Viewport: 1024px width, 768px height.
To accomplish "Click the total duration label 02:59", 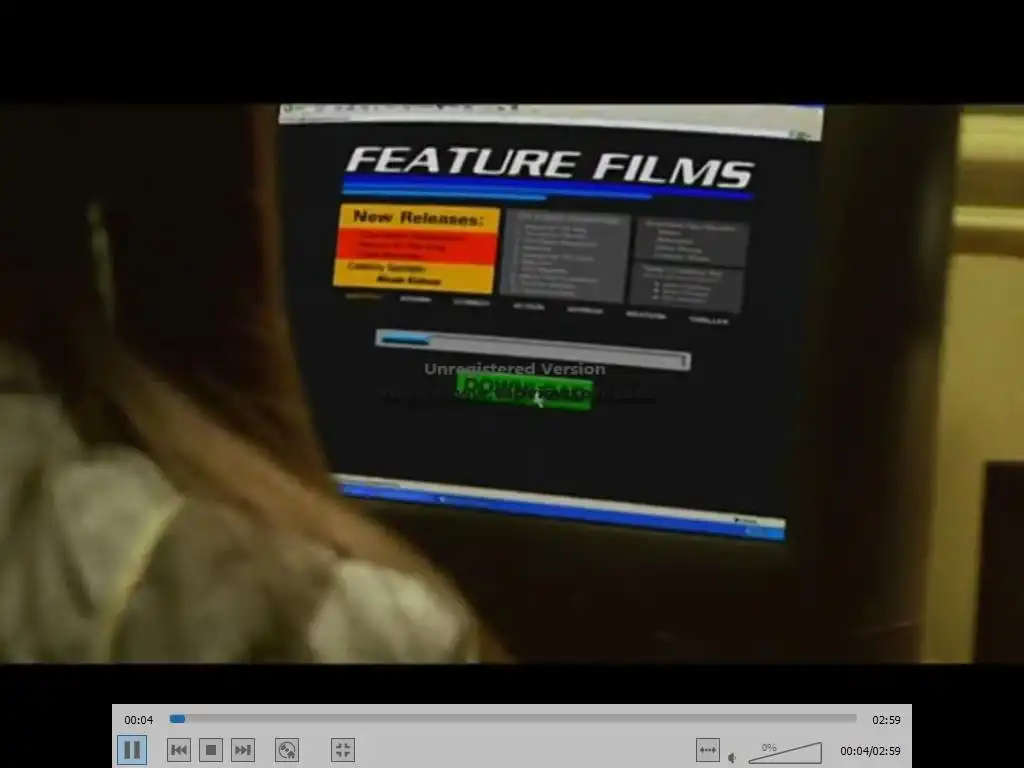I will coord(886,720).
